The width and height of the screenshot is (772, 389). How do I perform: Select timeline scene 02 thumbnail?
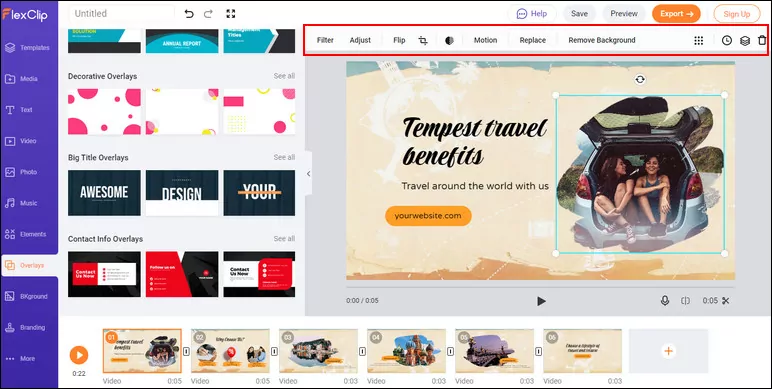pyautogui.click(x=230, y=351)
